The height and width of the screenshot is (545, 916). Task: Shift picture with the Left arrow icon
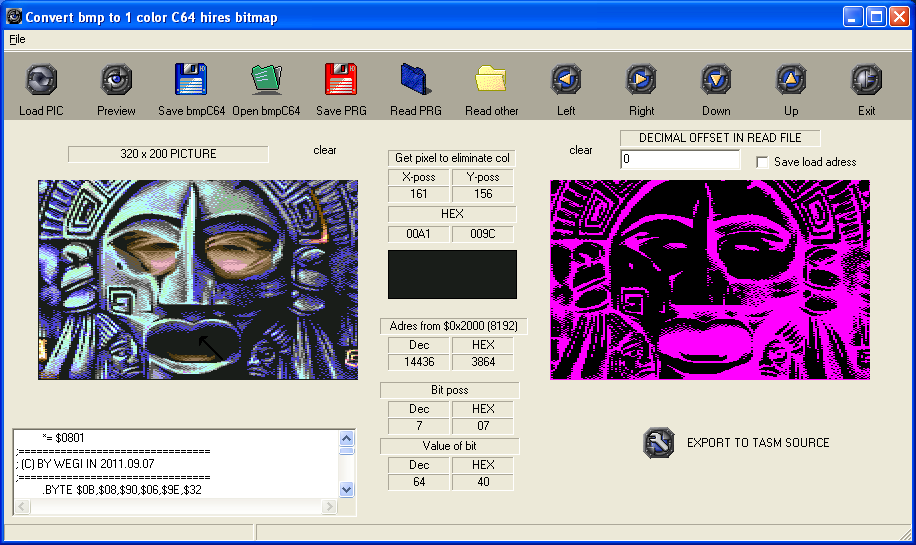(x=566, y=80)
